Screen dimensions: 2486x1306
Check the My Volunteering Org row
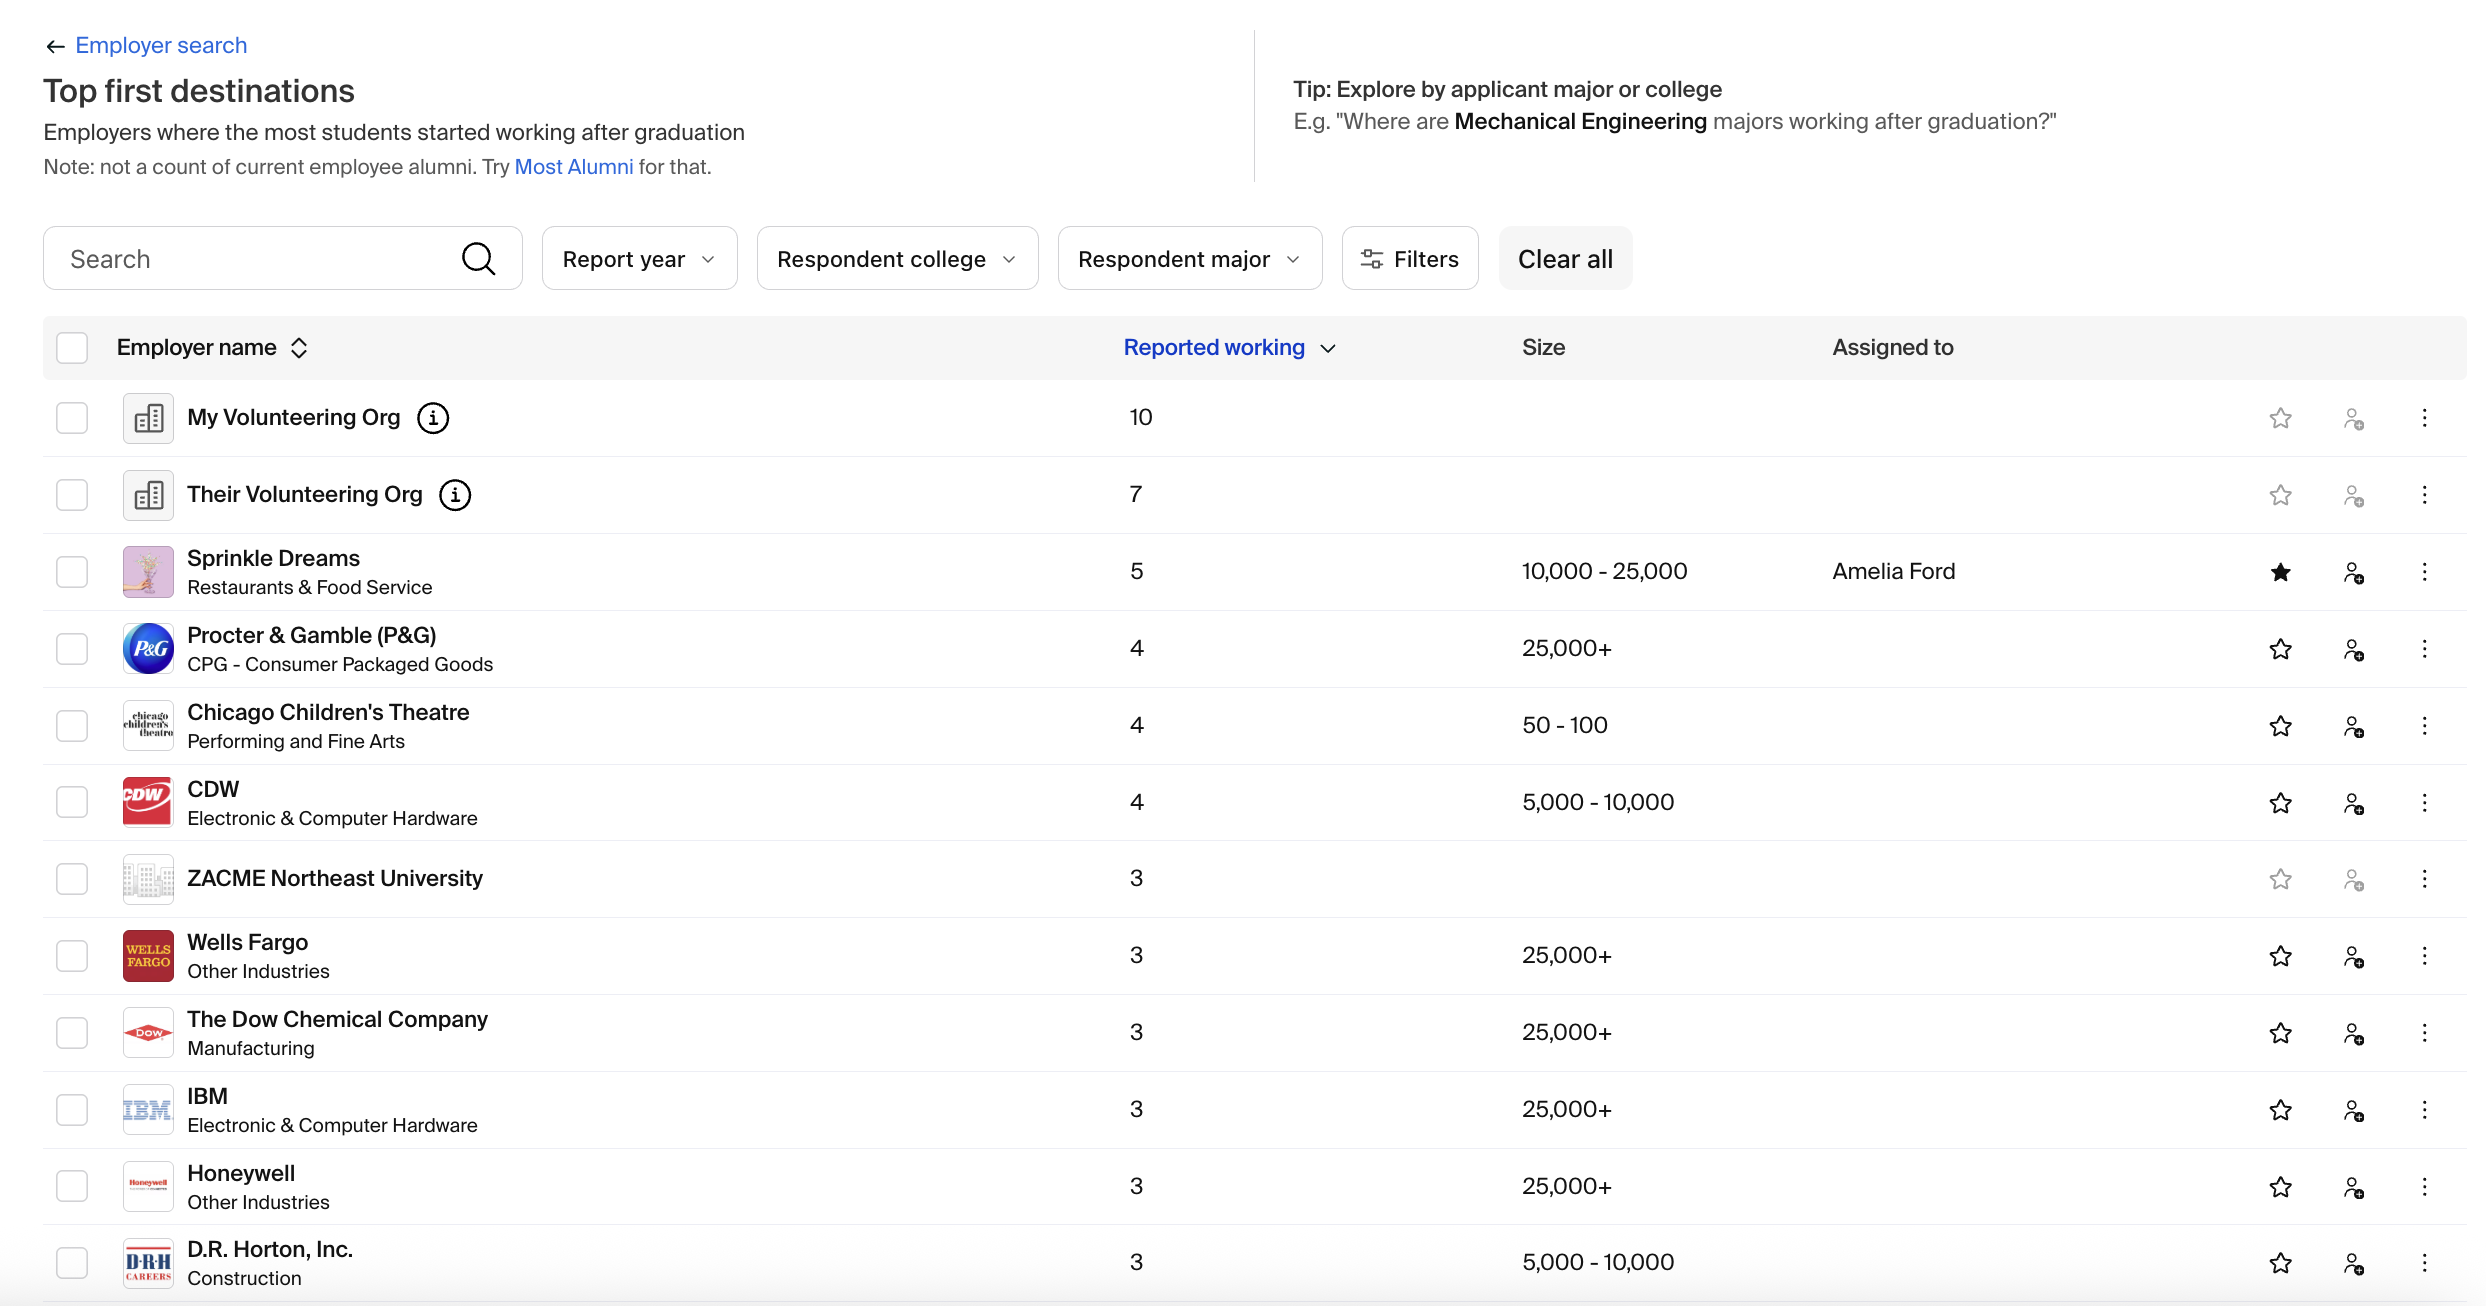click(x=72, y=418)
